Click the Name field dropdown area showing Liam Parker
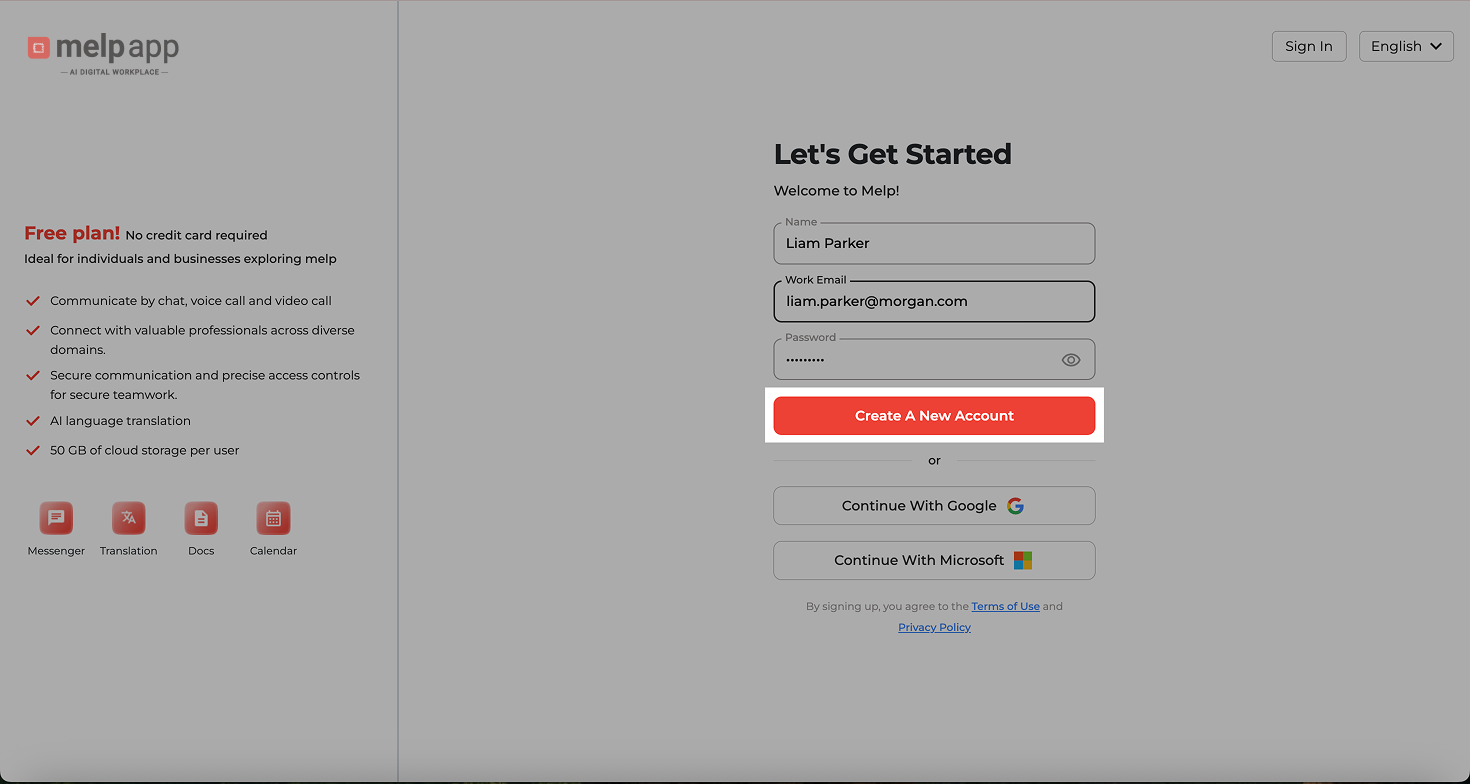The image size is (1470, 784). 933,243
